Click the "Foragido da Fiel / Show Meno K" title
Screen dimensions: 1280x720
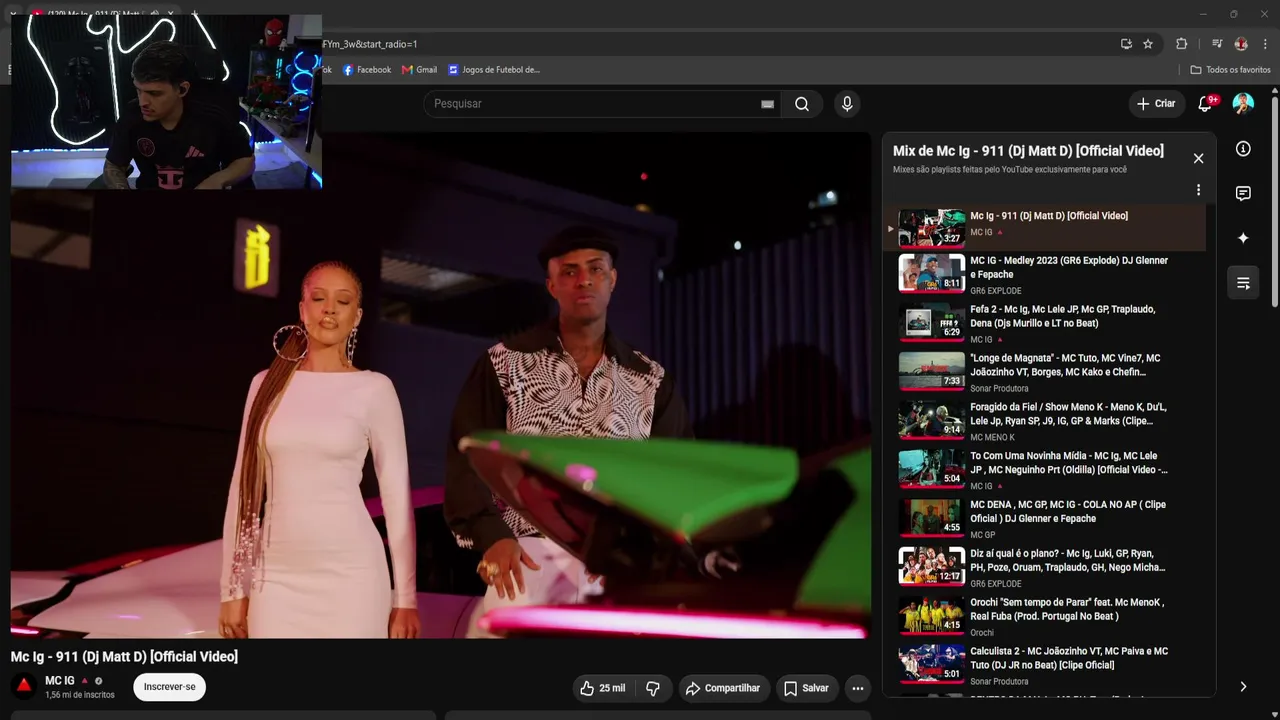[1068, 414]
